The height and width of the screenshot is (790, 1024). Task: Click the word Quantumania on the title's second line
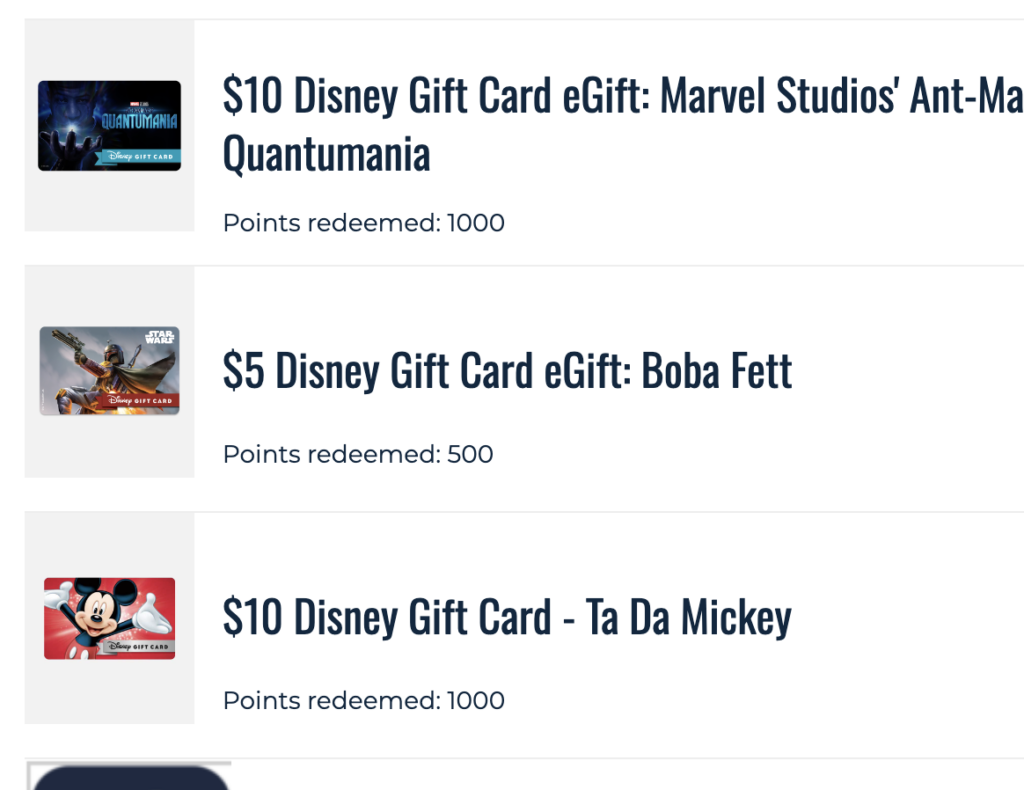pyautogui.click(x=327, y=154)
